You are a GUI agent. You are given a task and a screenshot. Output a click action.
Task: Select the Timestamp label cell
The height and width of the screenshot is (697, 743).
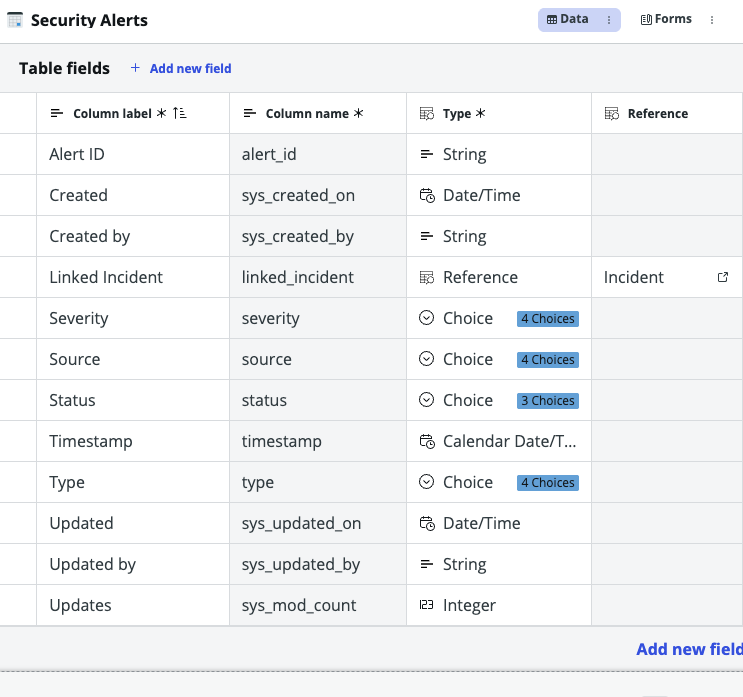point(133,441)
